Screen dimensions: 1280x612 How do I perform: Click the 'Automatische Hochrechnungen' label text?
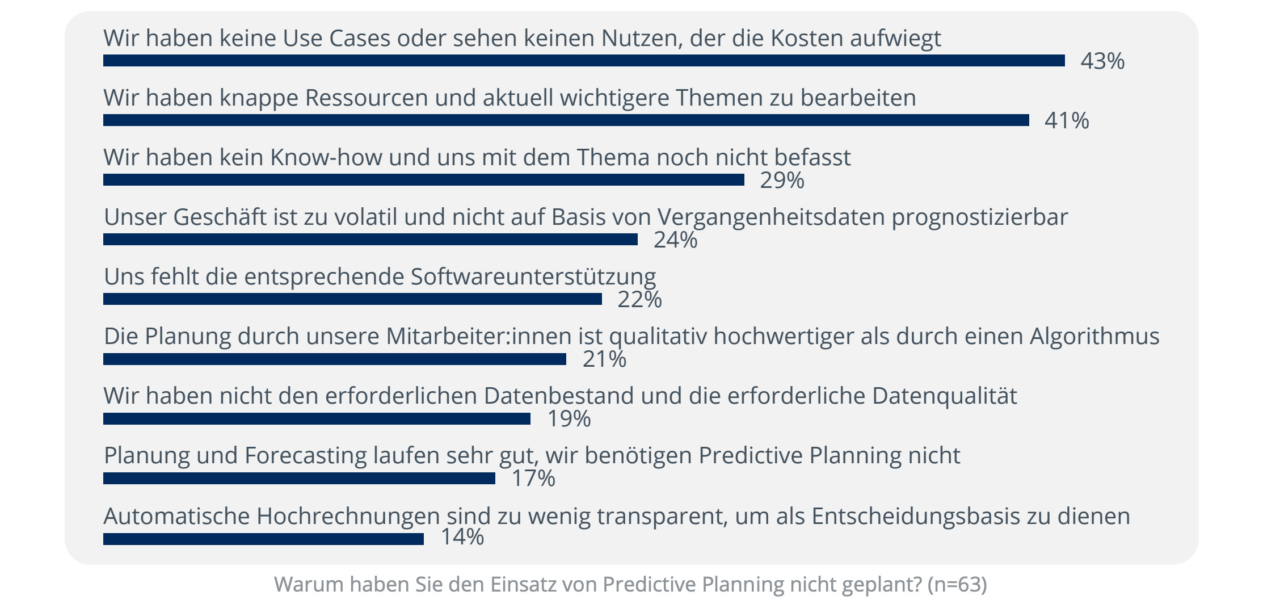click(617, 516)
